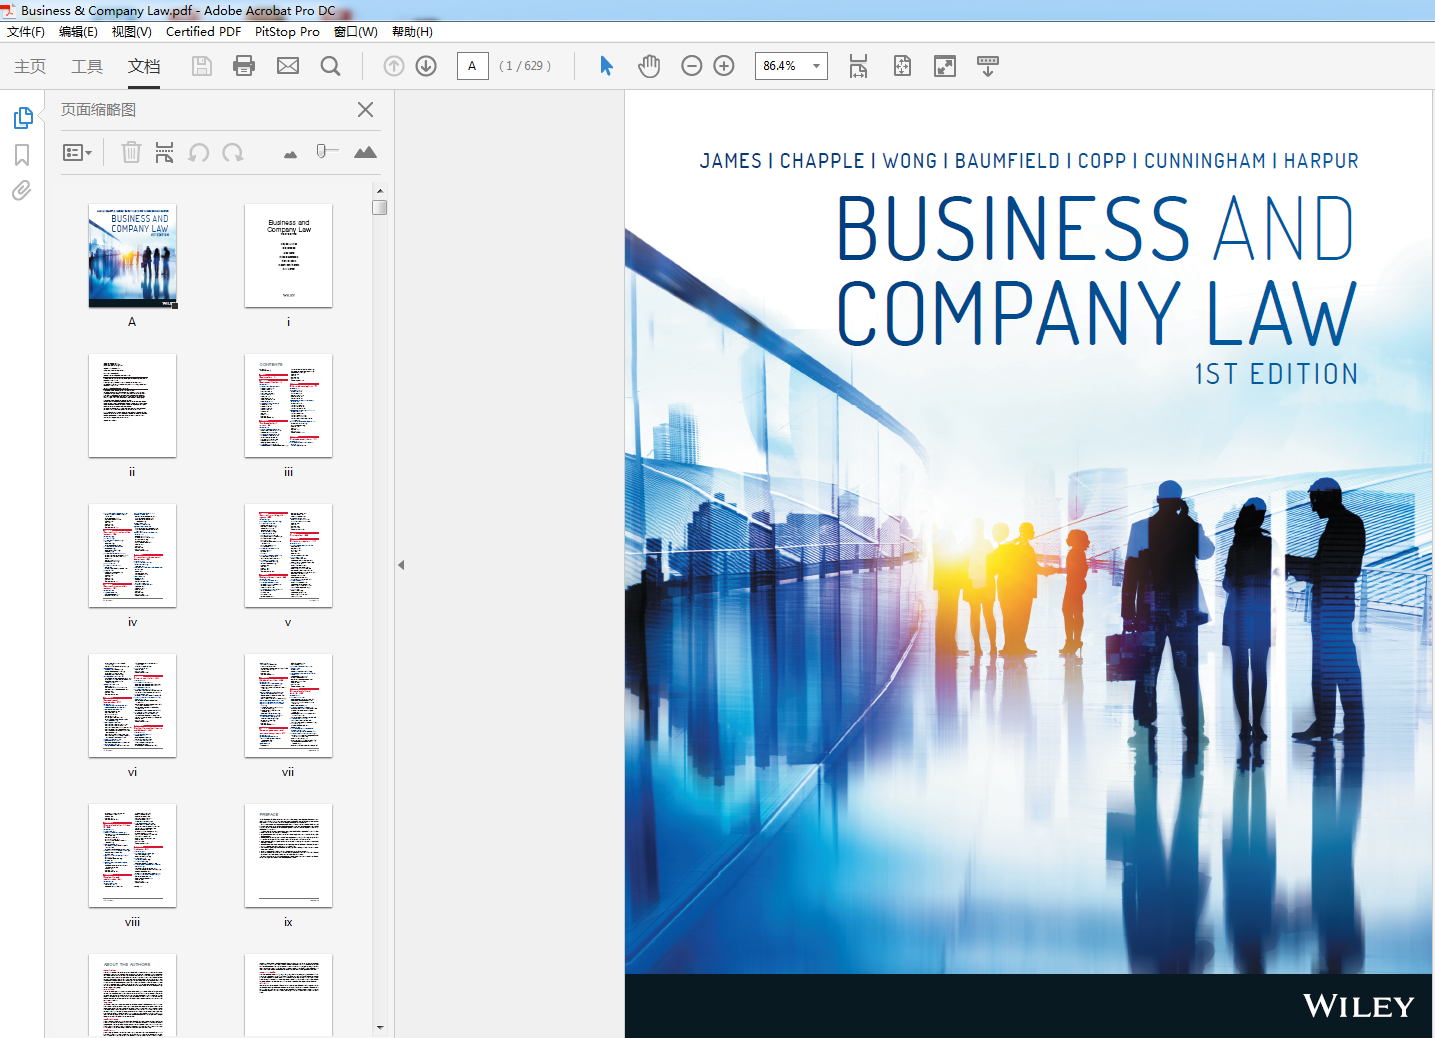Close the page thumbnails panel
The width and height of the screenshot is (1435, 1038).
tap(365, 110)
